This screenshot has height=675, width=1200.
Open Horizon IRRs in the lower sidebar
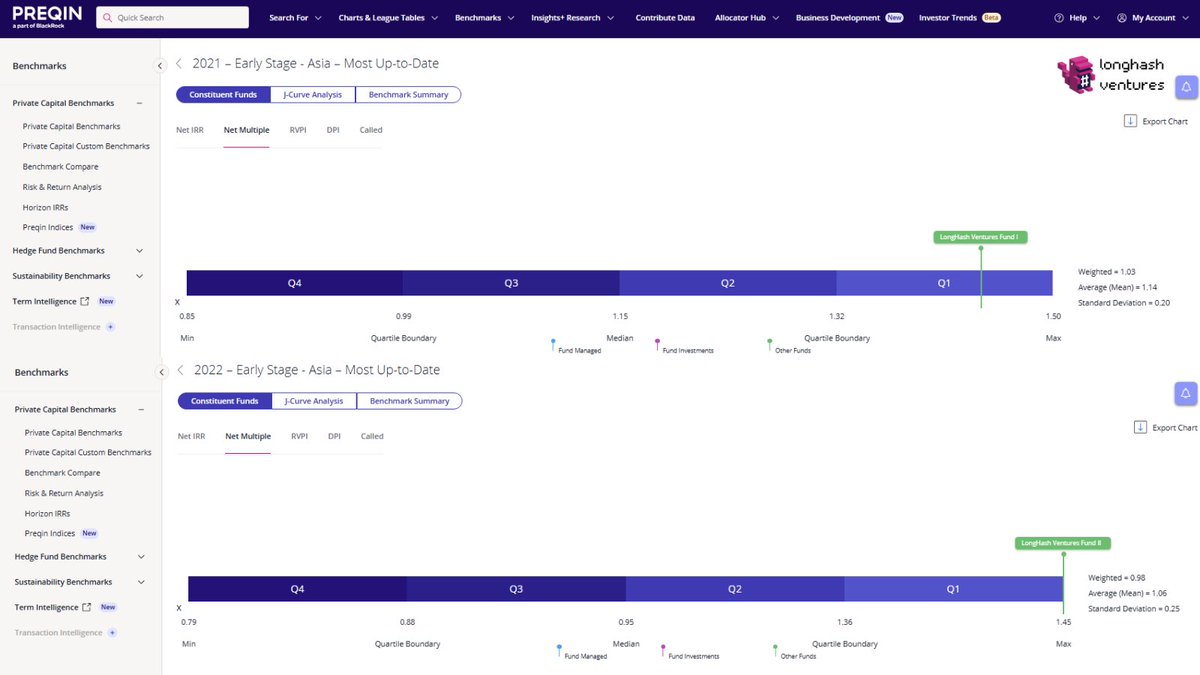click(47, 513)
